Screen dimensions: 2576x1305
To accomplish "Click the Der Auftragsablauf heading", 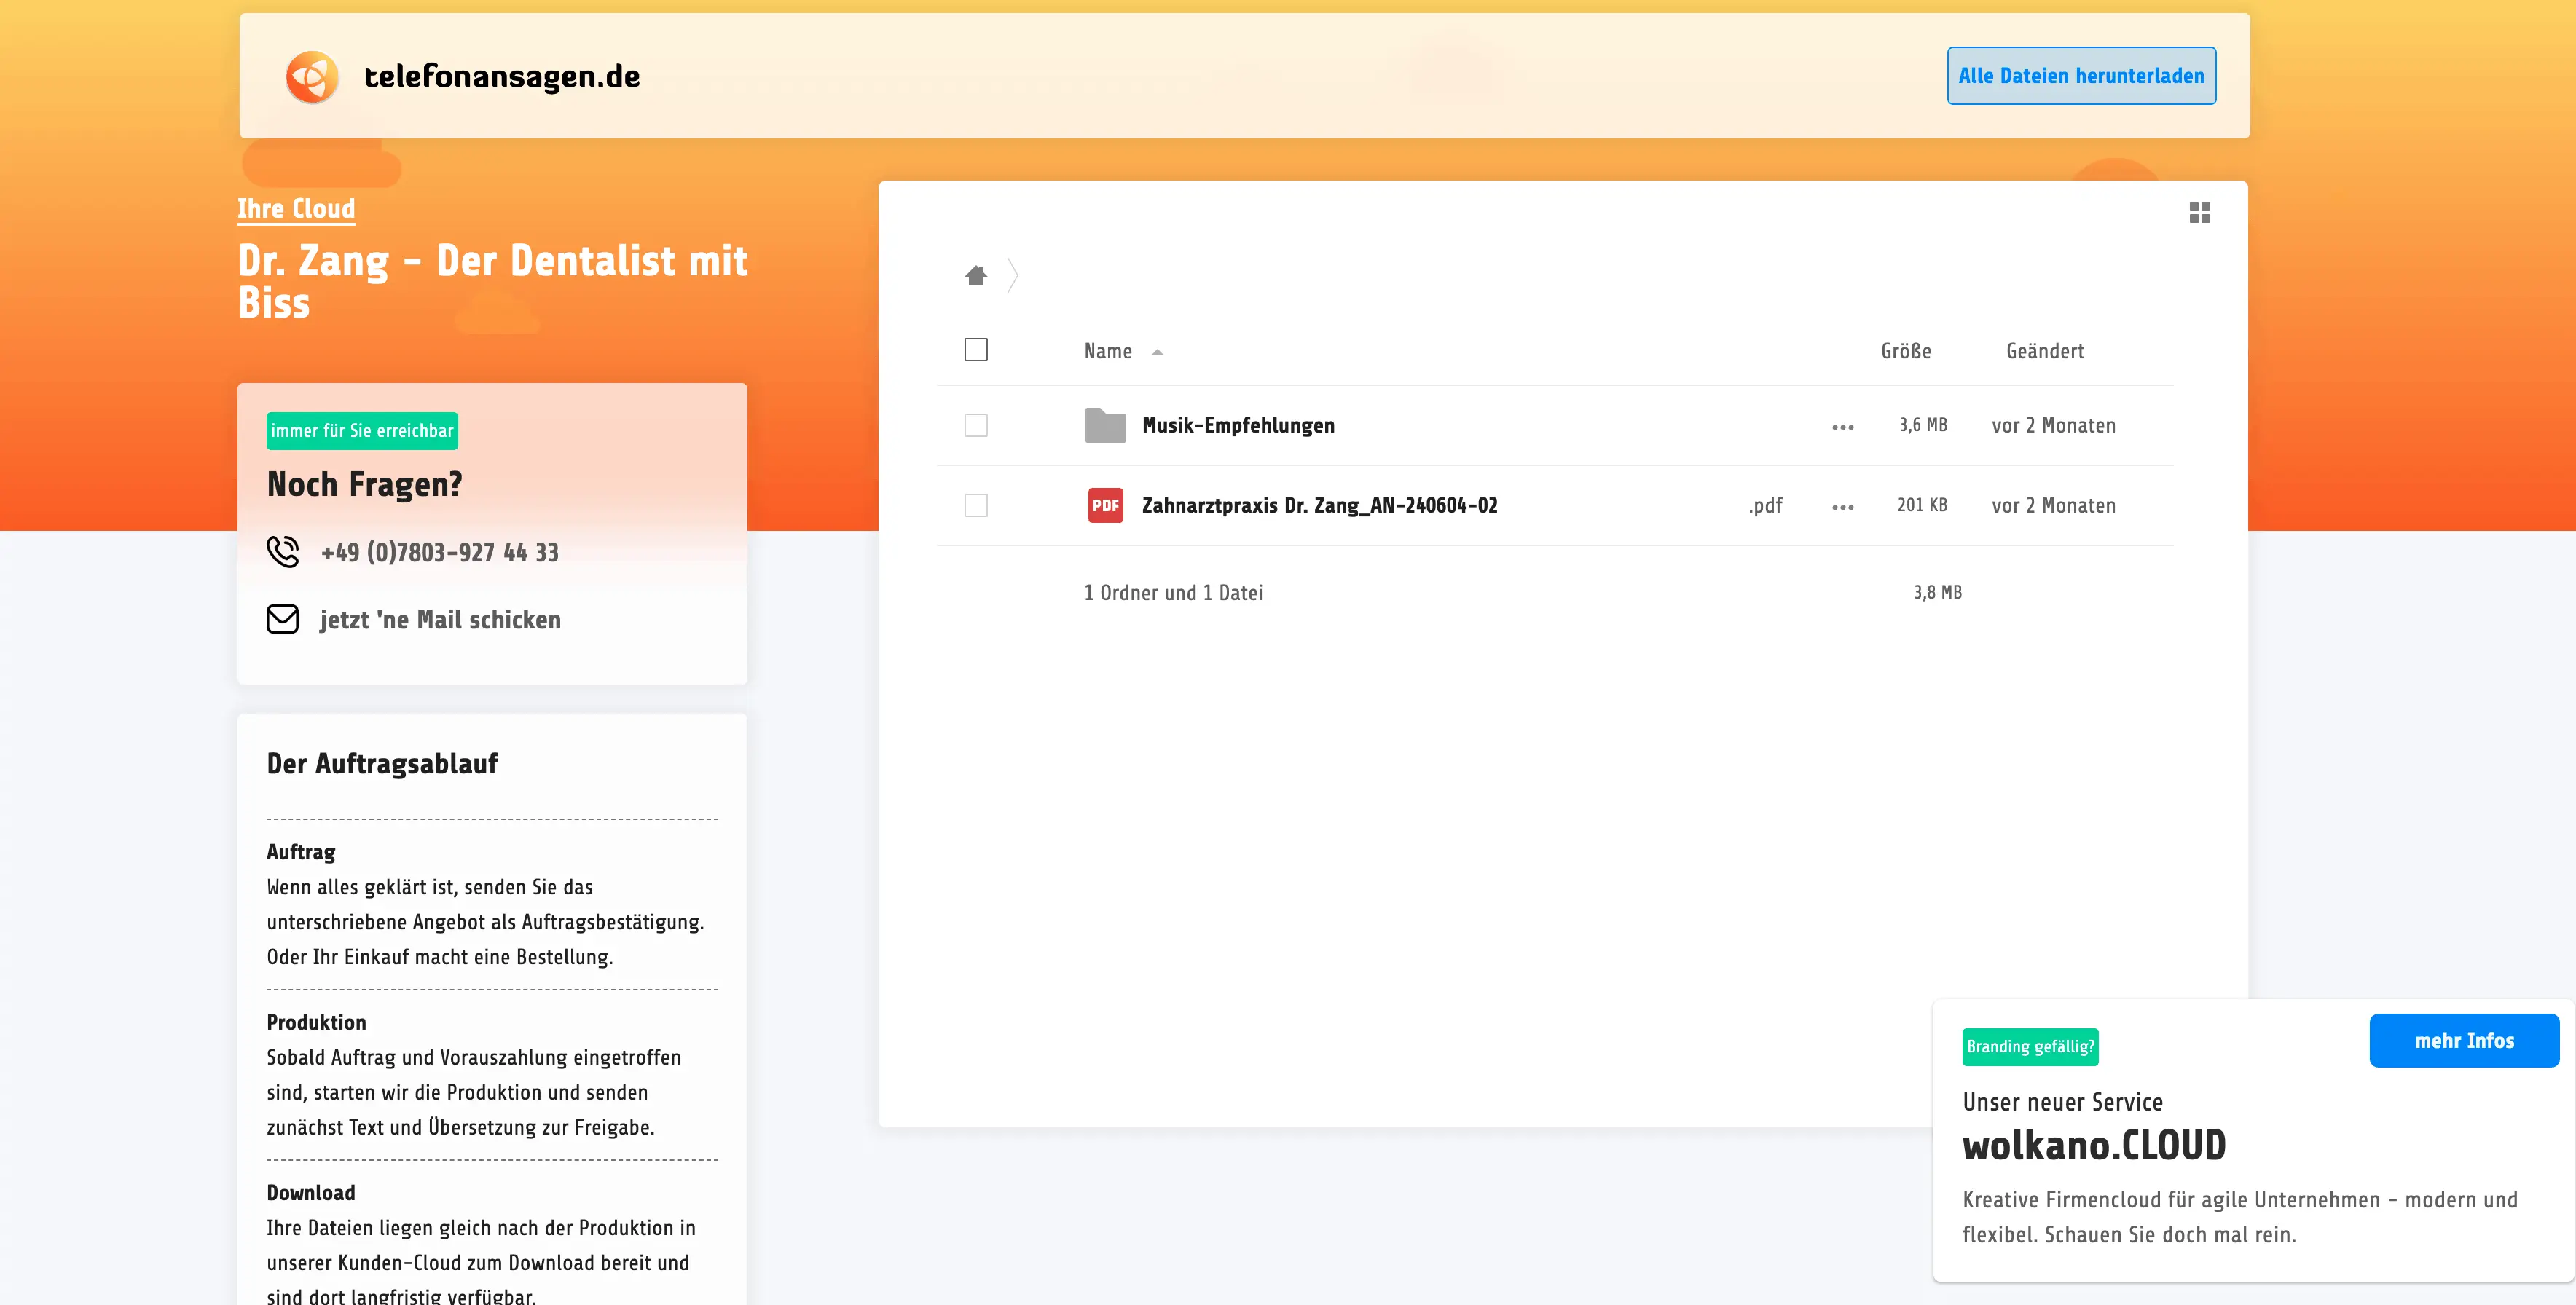I will [382, 764].
